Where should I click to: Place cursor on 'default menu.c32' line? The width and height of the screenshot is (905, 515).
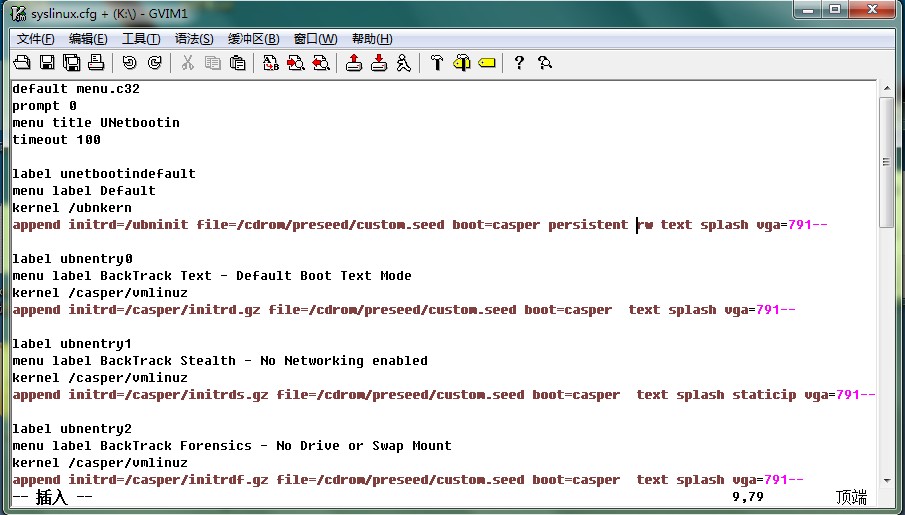coord(76,88)
